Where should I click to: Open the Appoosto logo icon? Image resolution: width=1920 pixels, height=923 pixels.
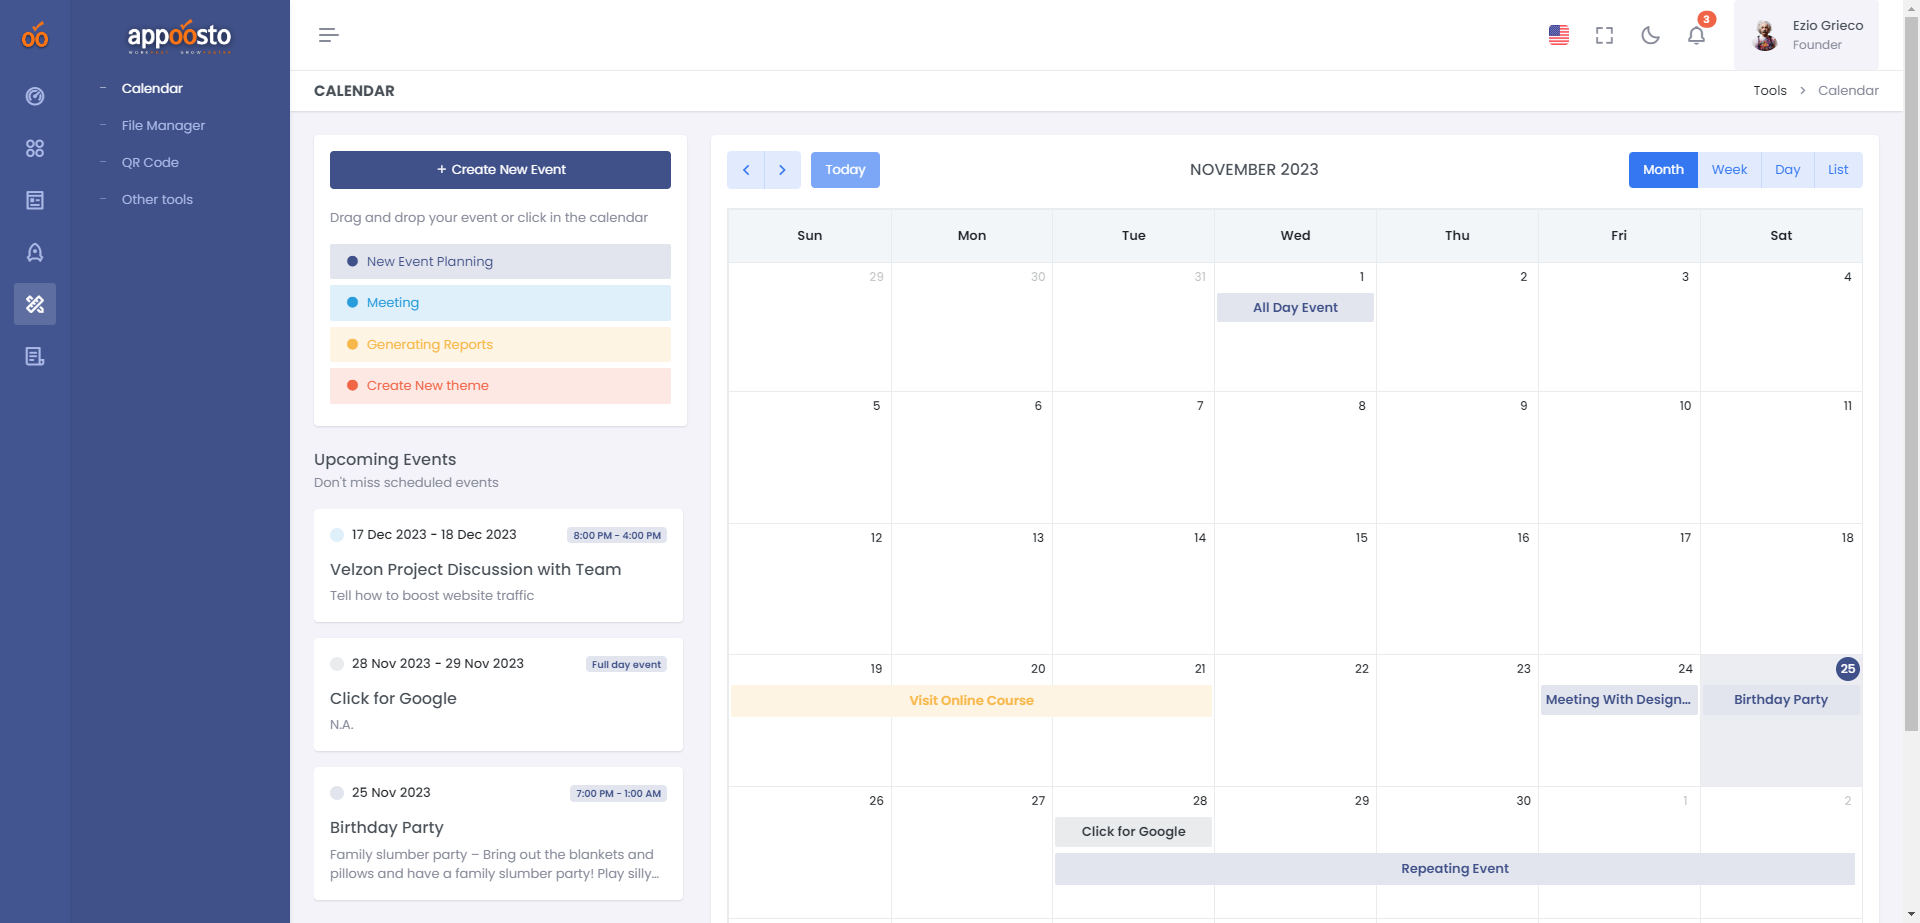[35, 36]
